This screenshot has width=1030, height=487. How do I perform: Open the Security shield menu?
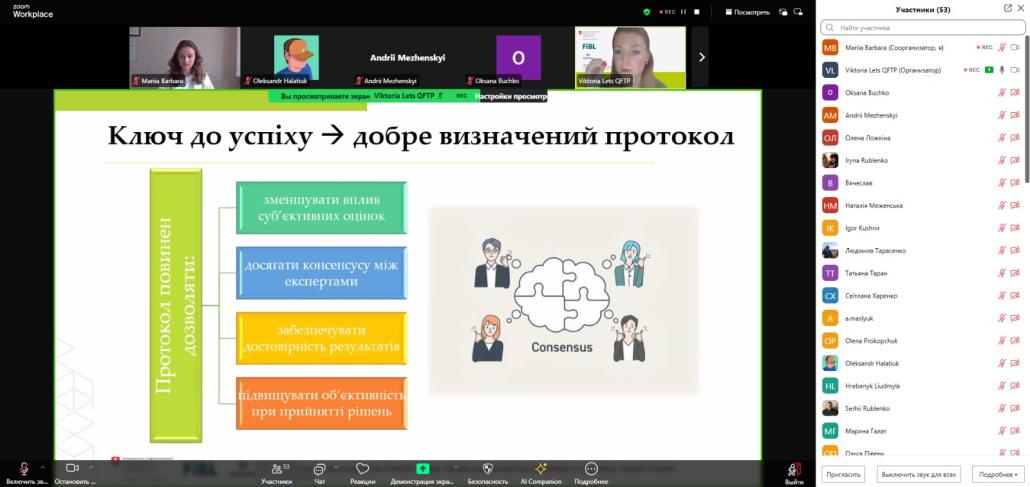[x=487, y=468]
